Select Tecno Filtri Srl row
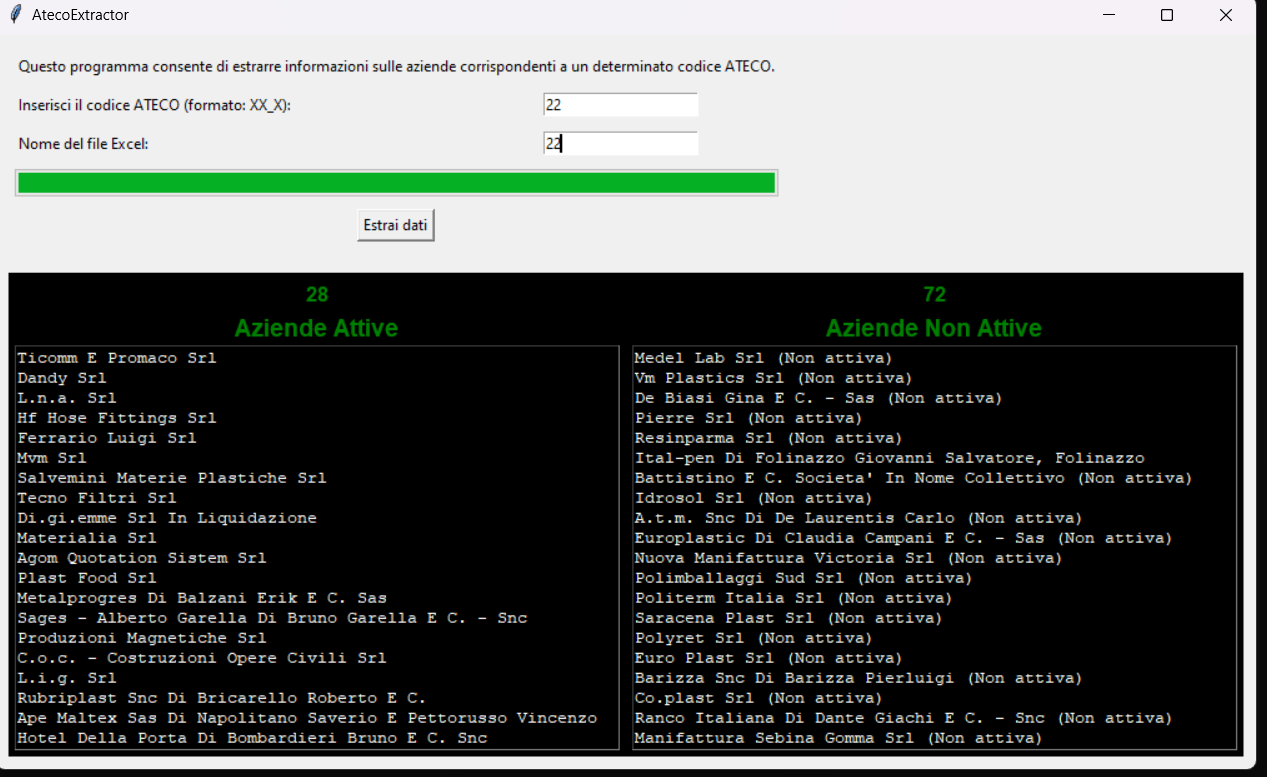1267x777 pixels. (x=317, y=498)
